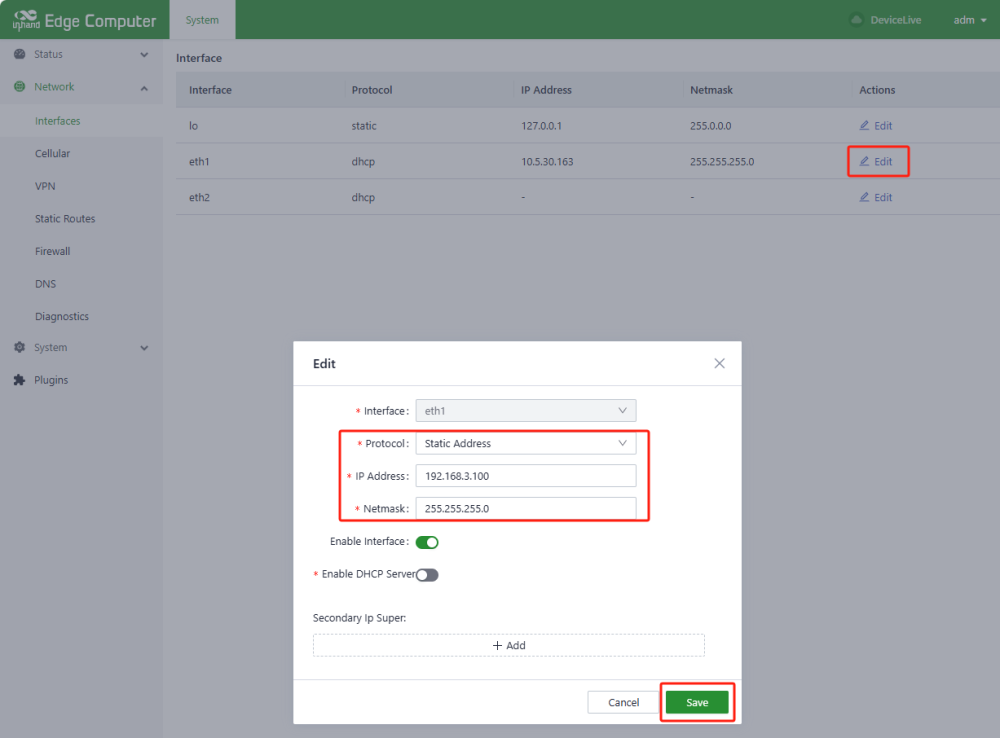Click the Plugins puzzle icon in sidebar
The height and width of the screenshot is (738, 1000).
click(x=19, y=380)
